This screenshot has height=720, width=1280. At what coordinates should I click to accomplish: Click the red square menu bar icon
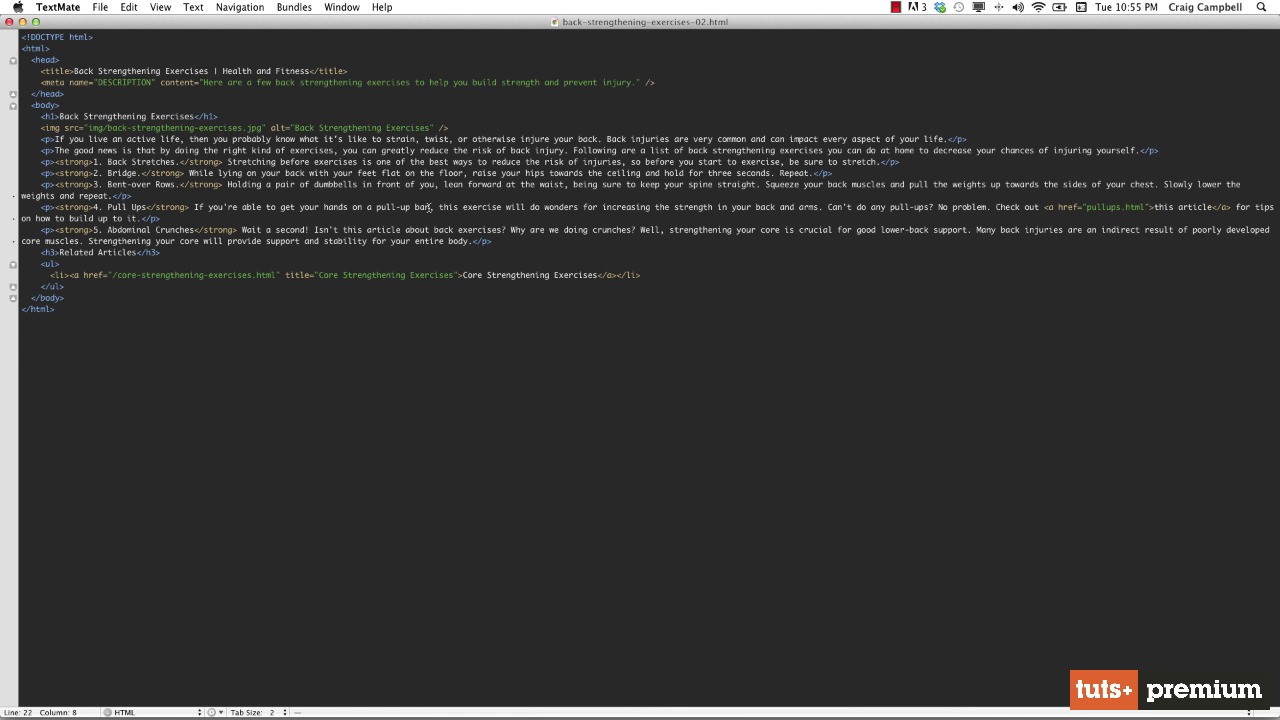tap(896, 7)
